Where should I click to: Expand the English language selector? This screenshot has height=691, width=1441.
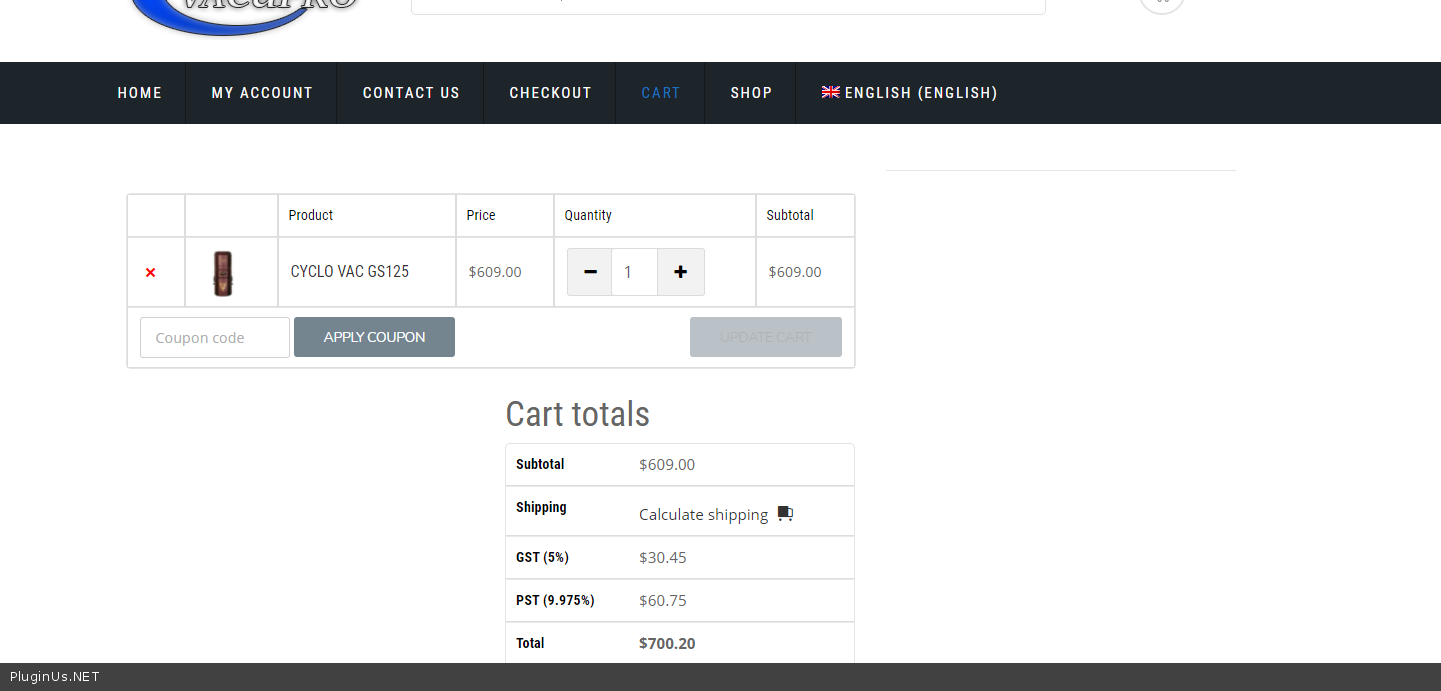click(x=909, y=93)
